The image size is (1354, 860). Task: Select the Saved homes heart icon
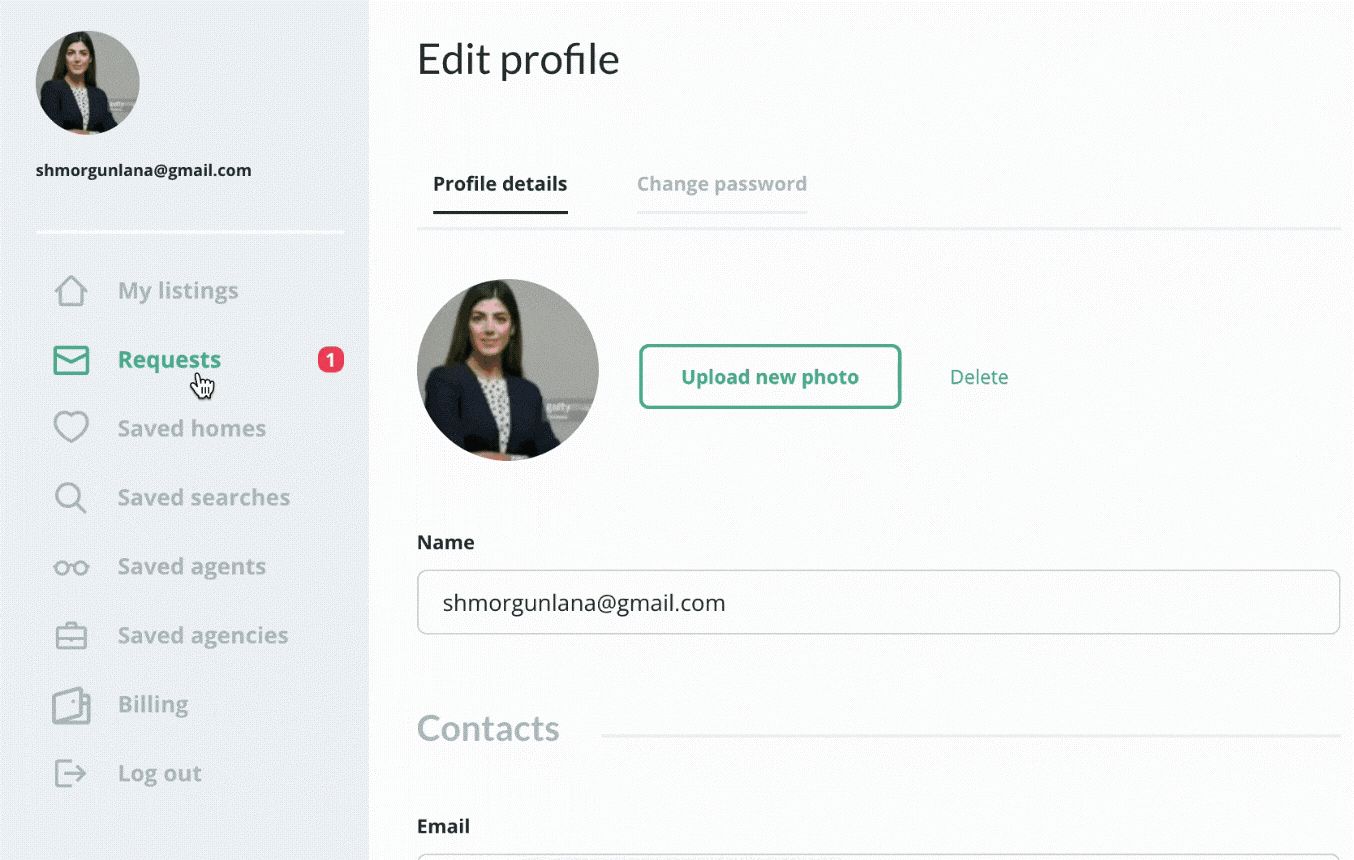pos(70,427)
